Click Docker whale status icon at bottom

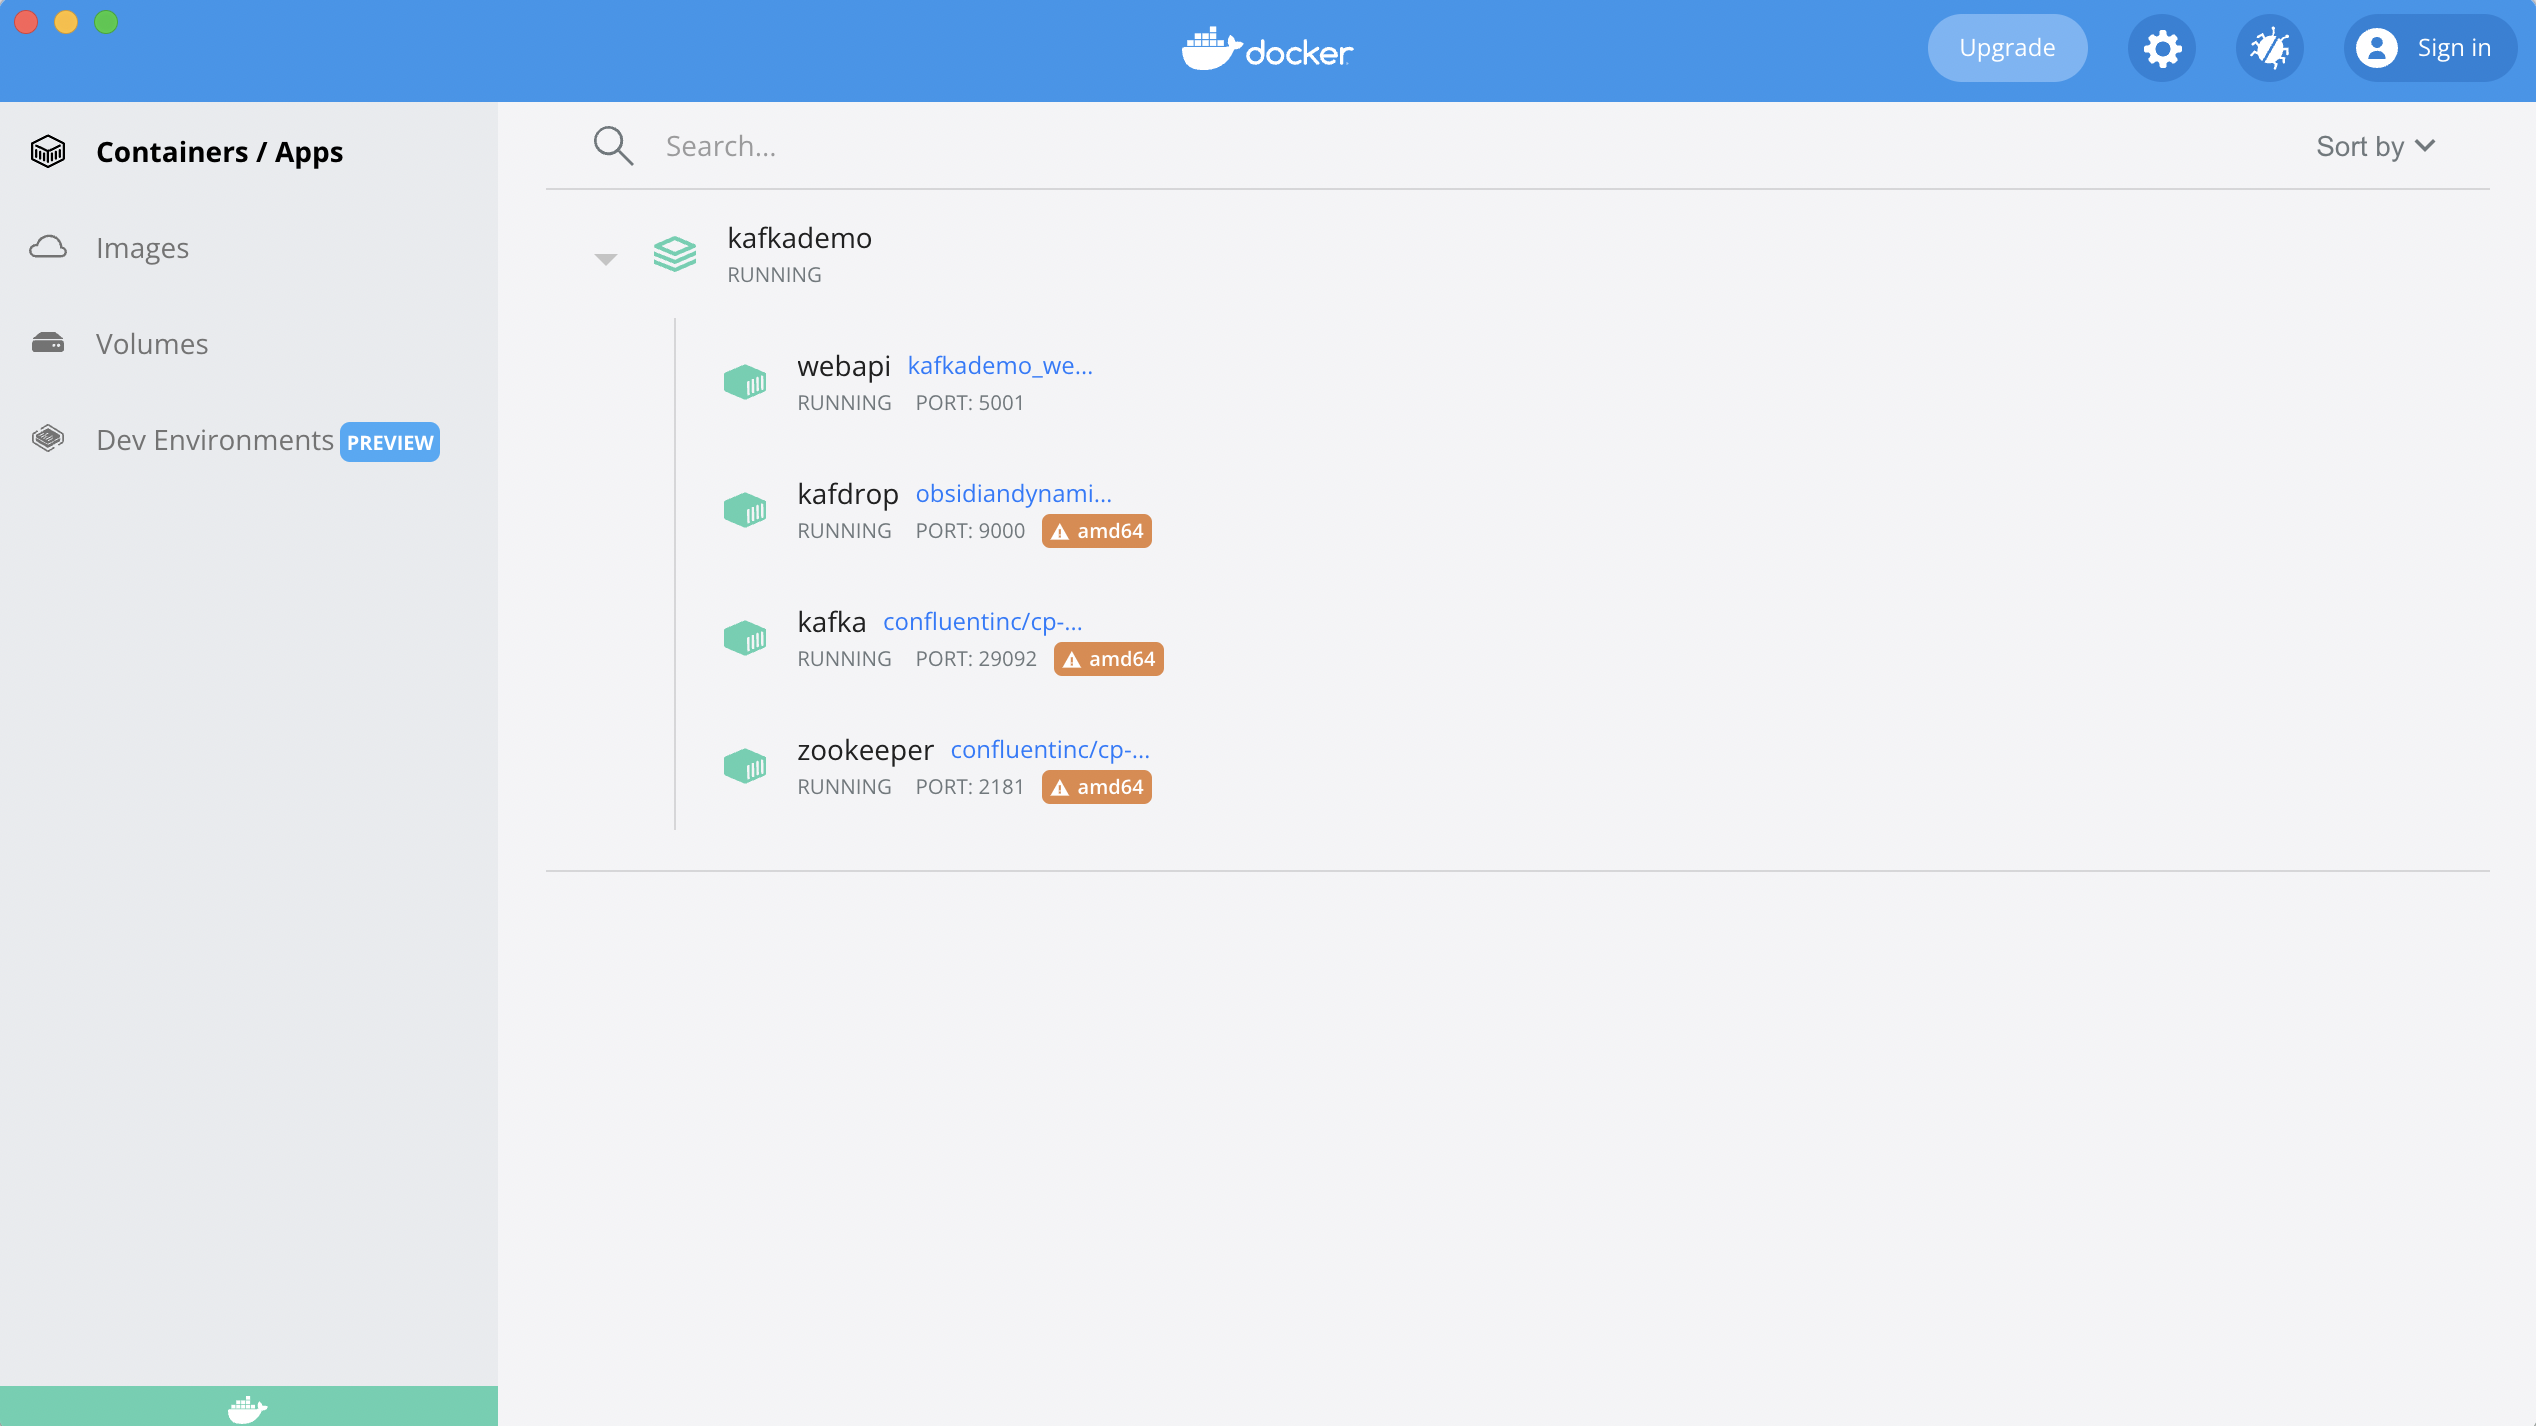[x=247, y=1408]
